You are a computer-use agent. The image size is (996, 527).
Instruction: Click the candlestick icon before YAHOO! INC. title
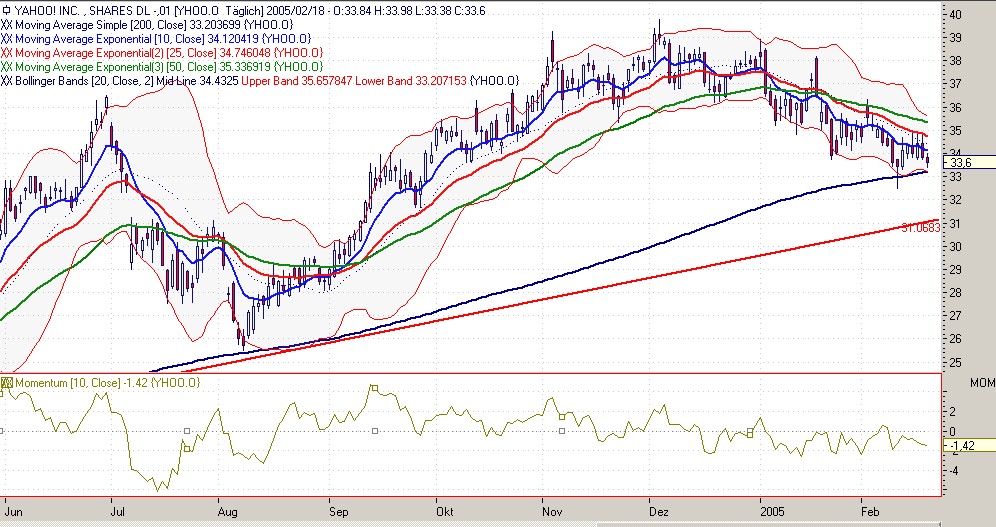click(7, 11)
